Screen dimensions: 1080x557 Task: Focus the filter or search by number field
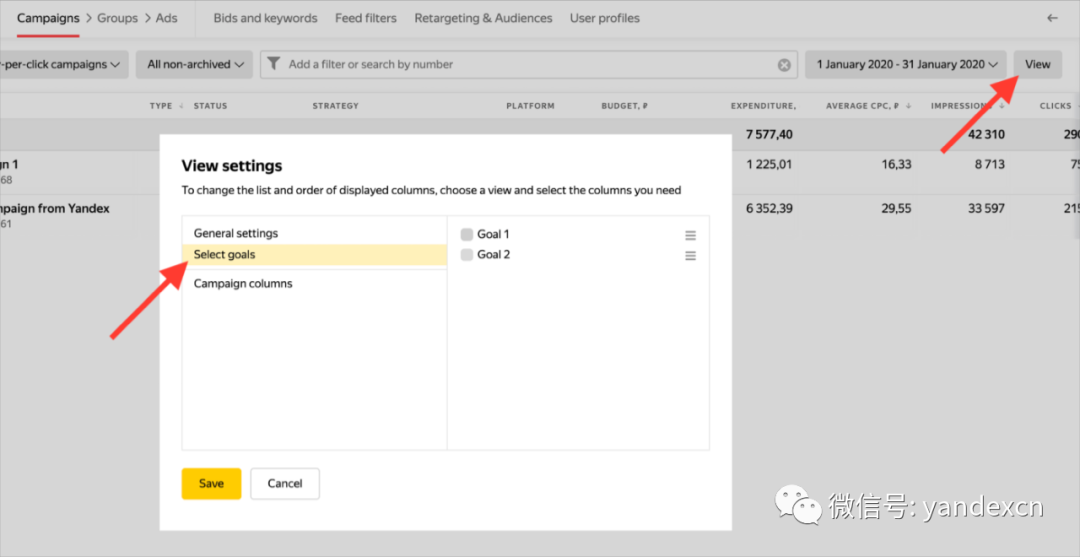pos(528,64)
